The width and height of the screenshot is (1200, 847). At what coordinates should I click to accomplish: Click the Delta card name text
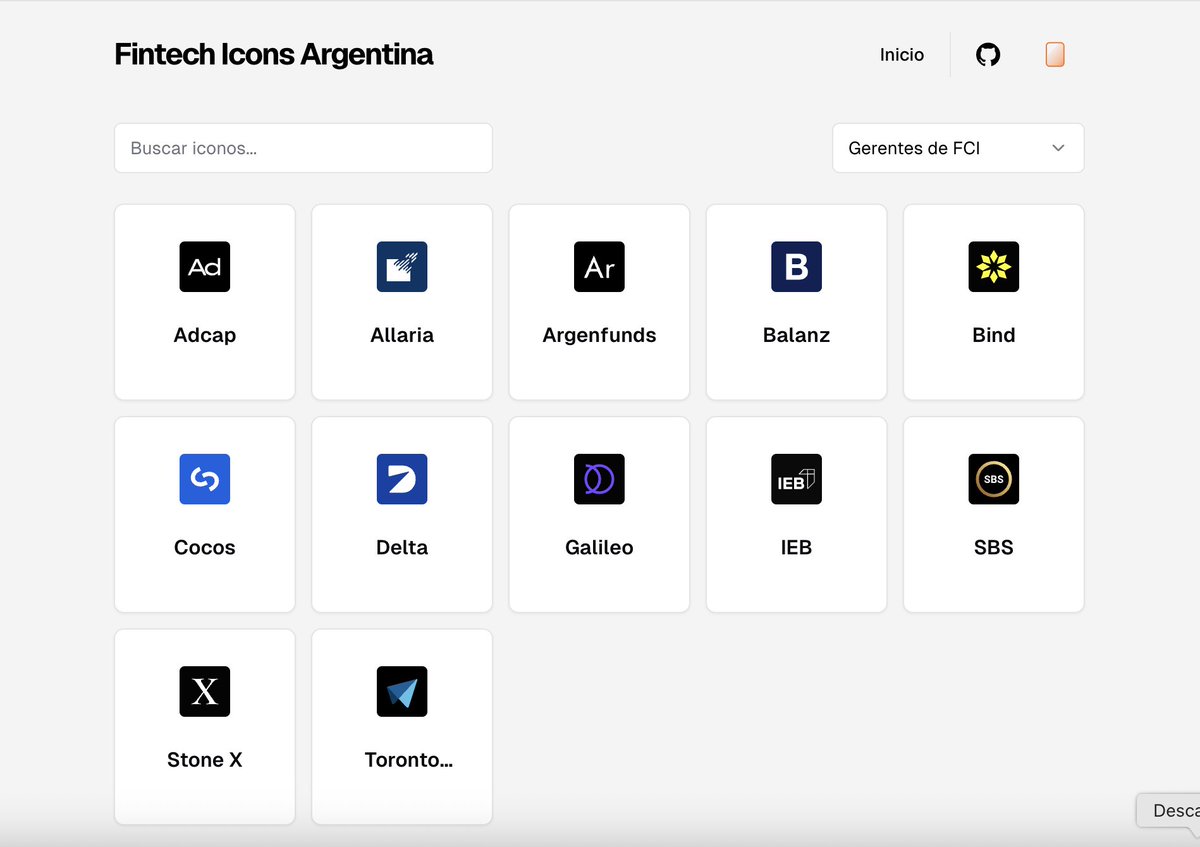(x=402, y=547)
